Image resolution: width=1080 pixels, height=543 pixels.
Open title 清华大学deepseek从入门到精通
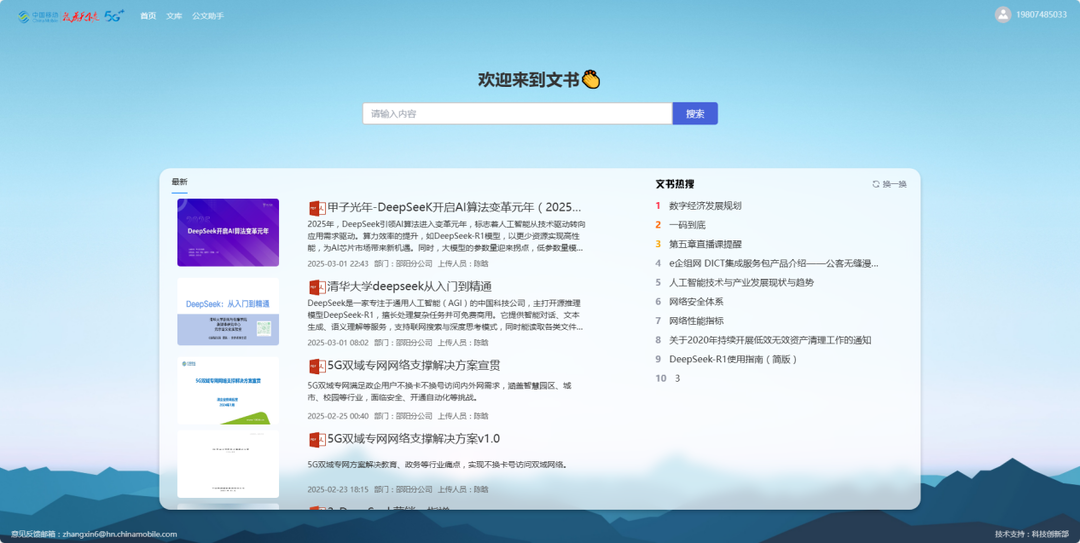click(x=409, y=287)
